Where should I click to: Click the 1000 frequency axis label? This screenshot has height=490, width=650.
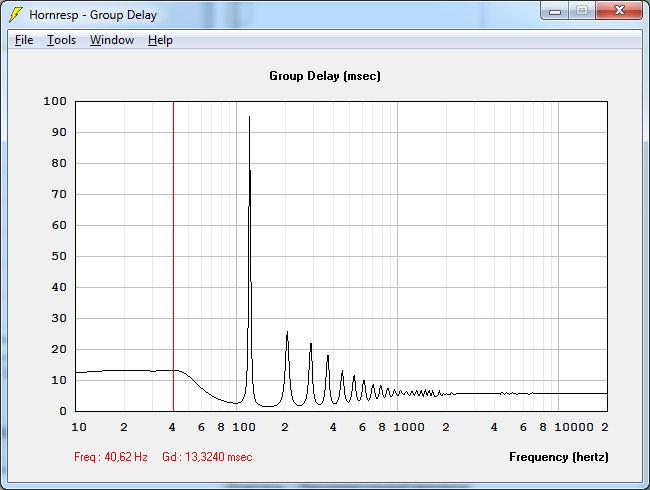click(409, 427)
